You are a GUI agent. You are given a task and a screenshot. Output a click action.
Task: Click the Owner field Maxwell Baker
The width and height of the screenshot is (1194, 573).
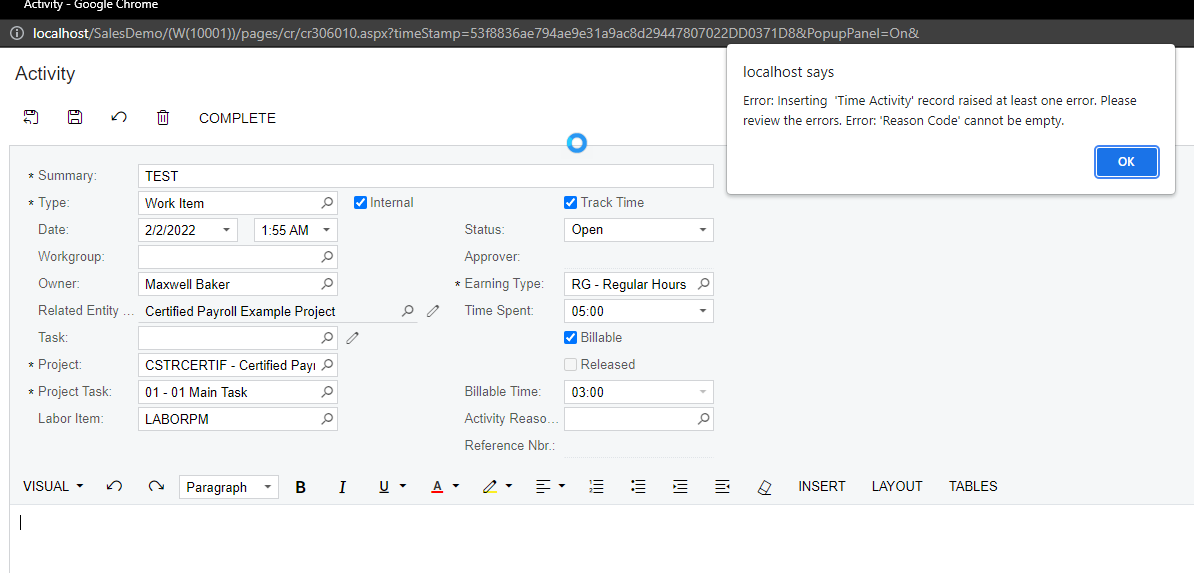[238, 284]
